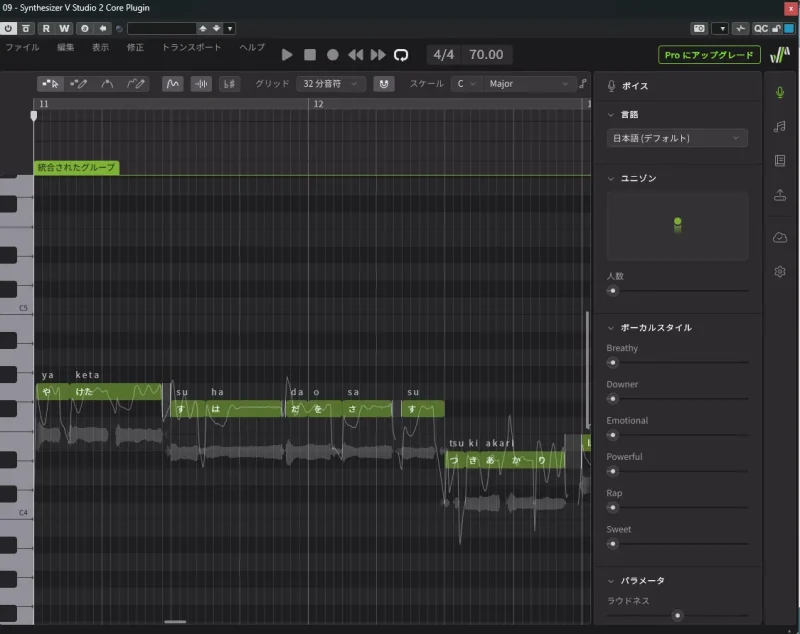
Task: Toggle the plugin power bypass button
Action: pos(8,29)
